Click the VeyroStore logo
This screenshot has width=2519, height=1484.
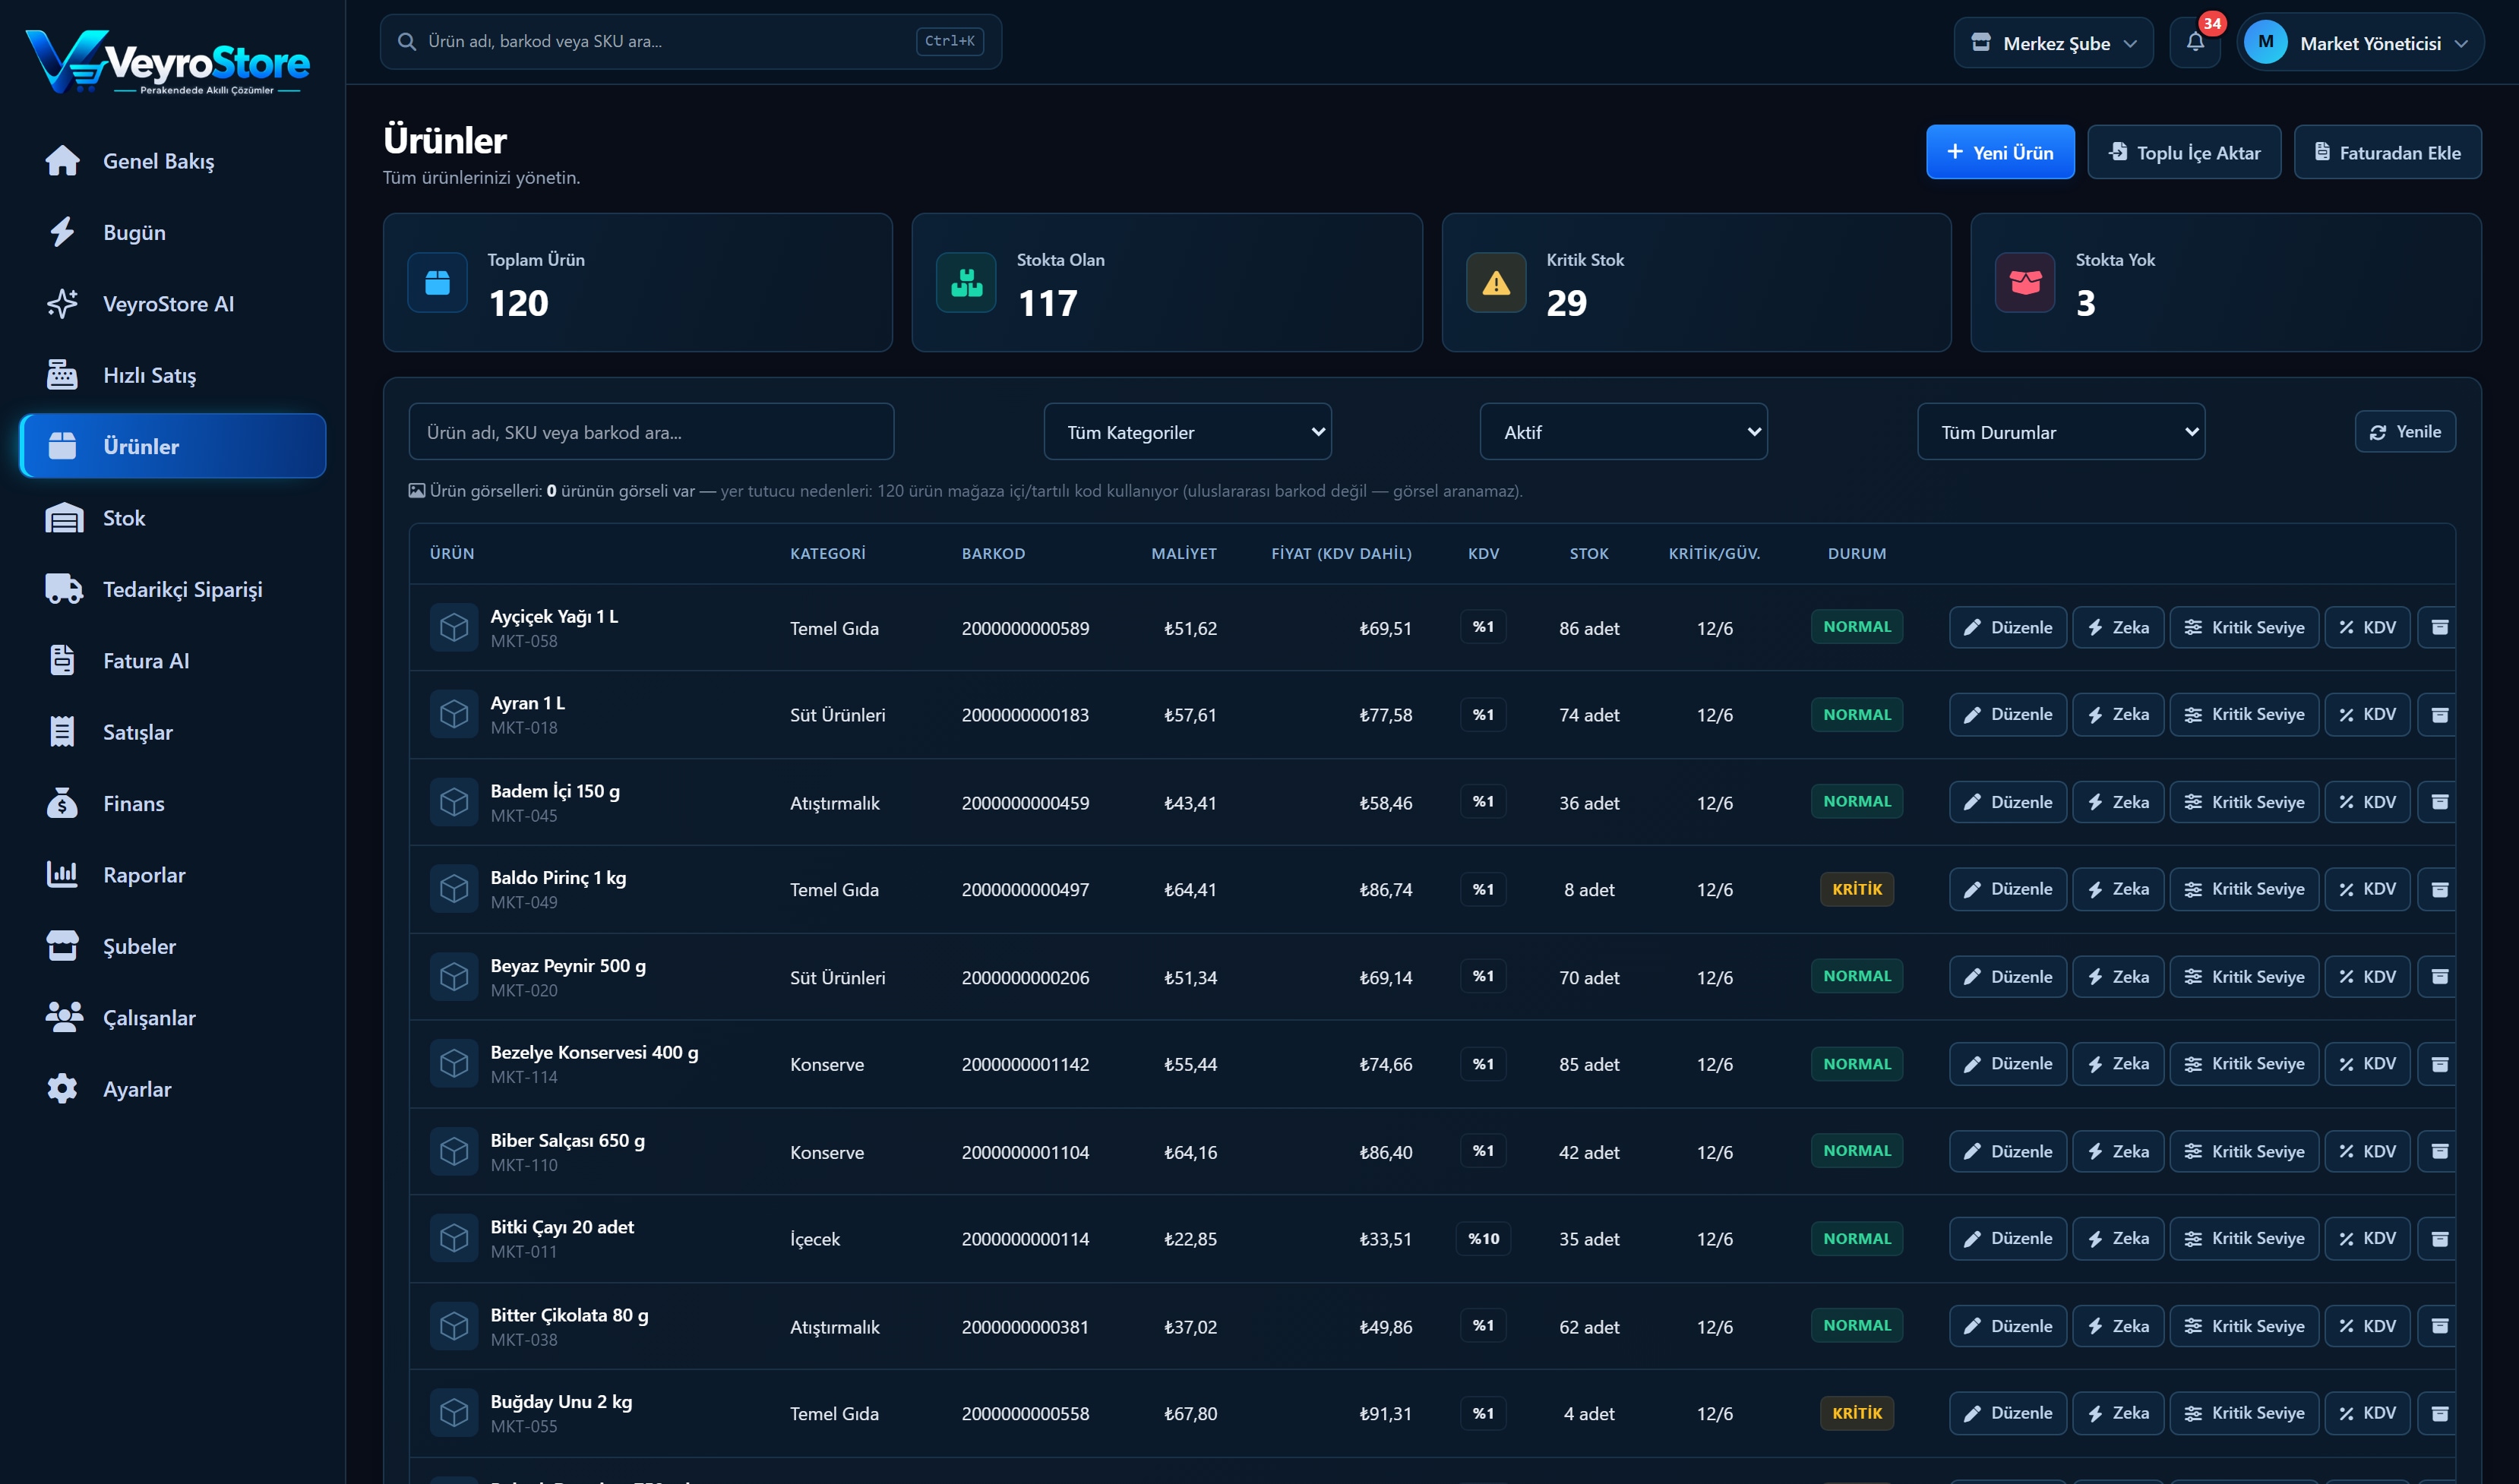(168, 62)
